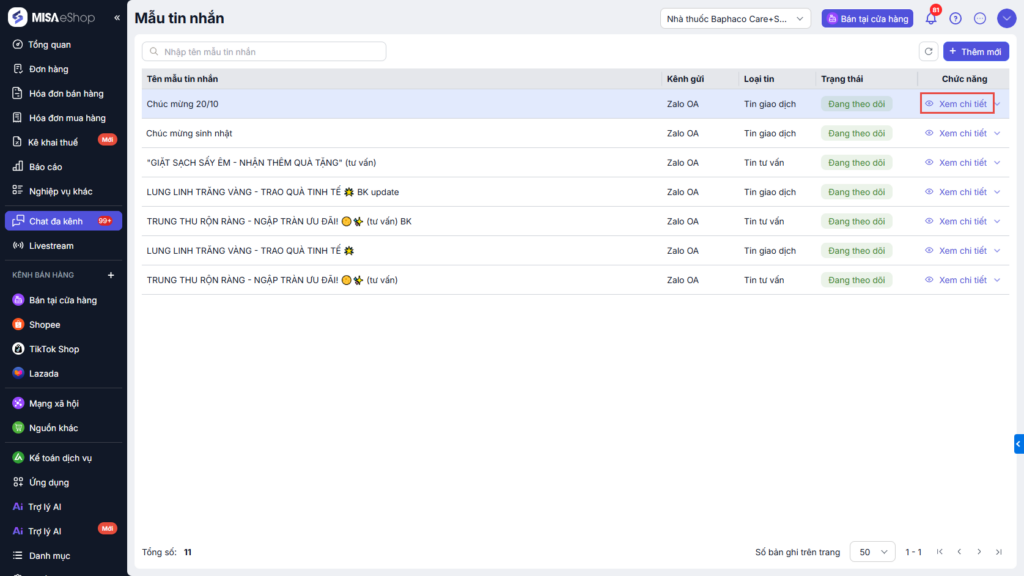Expand the action chevron for Chúc mừng sinh nhật row
1024x576 pixels.
pos(997,133)
